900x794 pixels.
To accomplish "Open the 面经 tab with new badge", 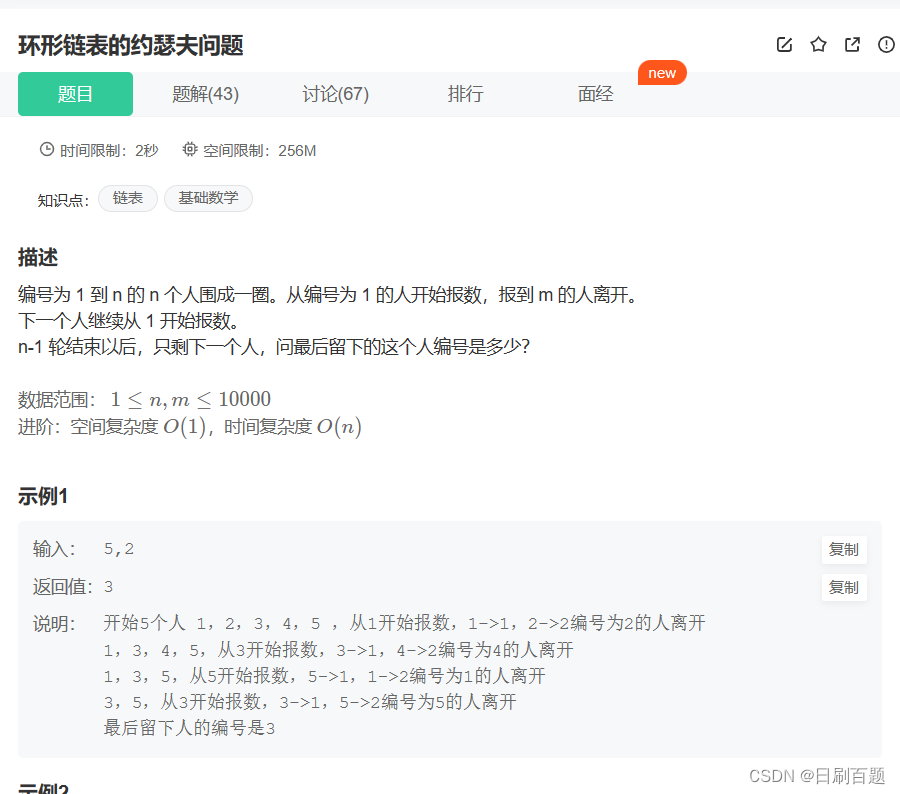I will (x=595, y=93).
